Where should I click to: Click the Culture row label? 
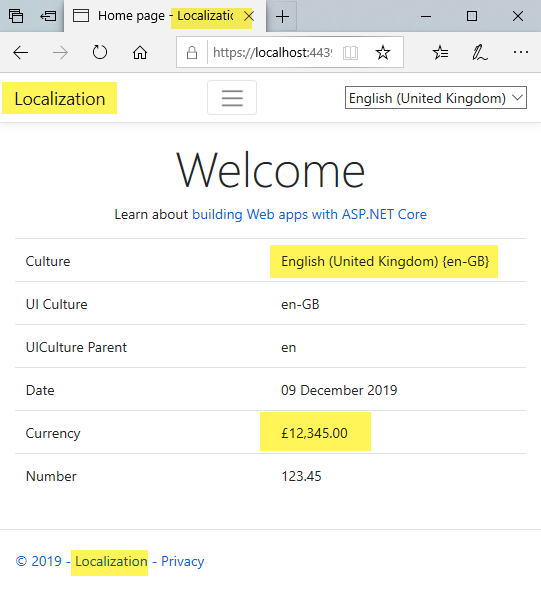click(48, 261)
